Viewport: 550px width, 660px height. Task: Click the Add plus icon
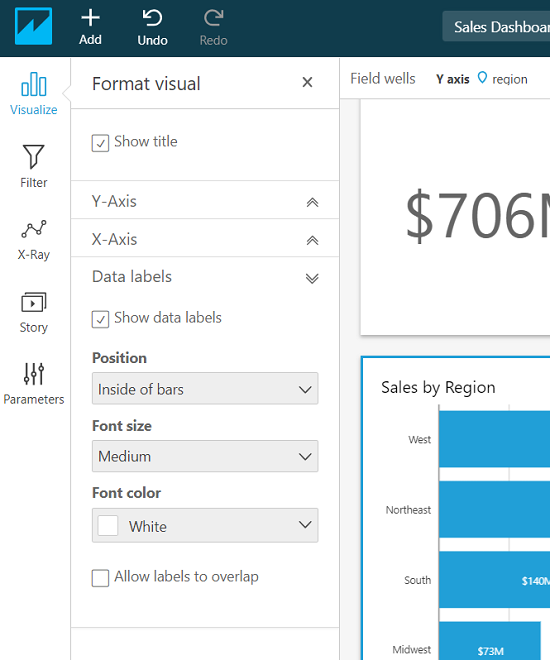(90, 18)
